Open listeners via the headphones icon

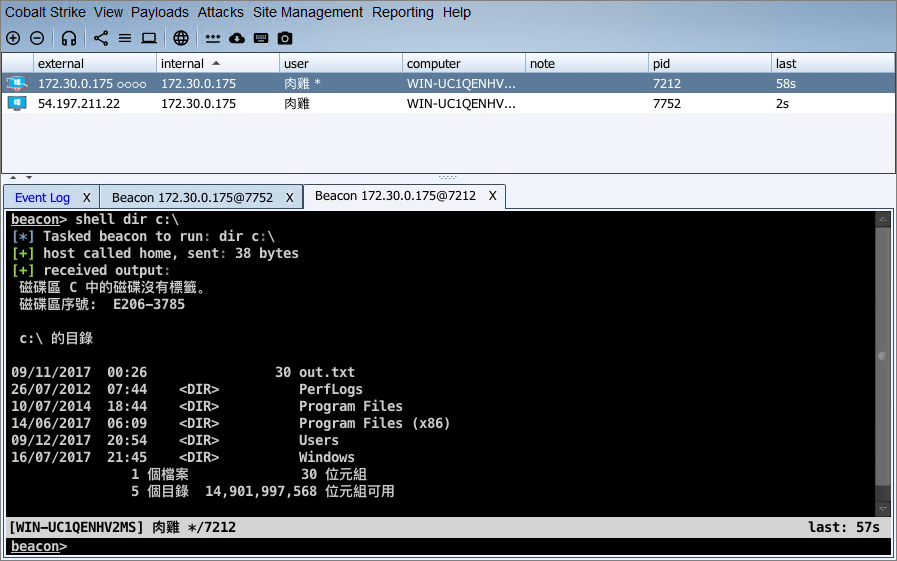[69, 38]
